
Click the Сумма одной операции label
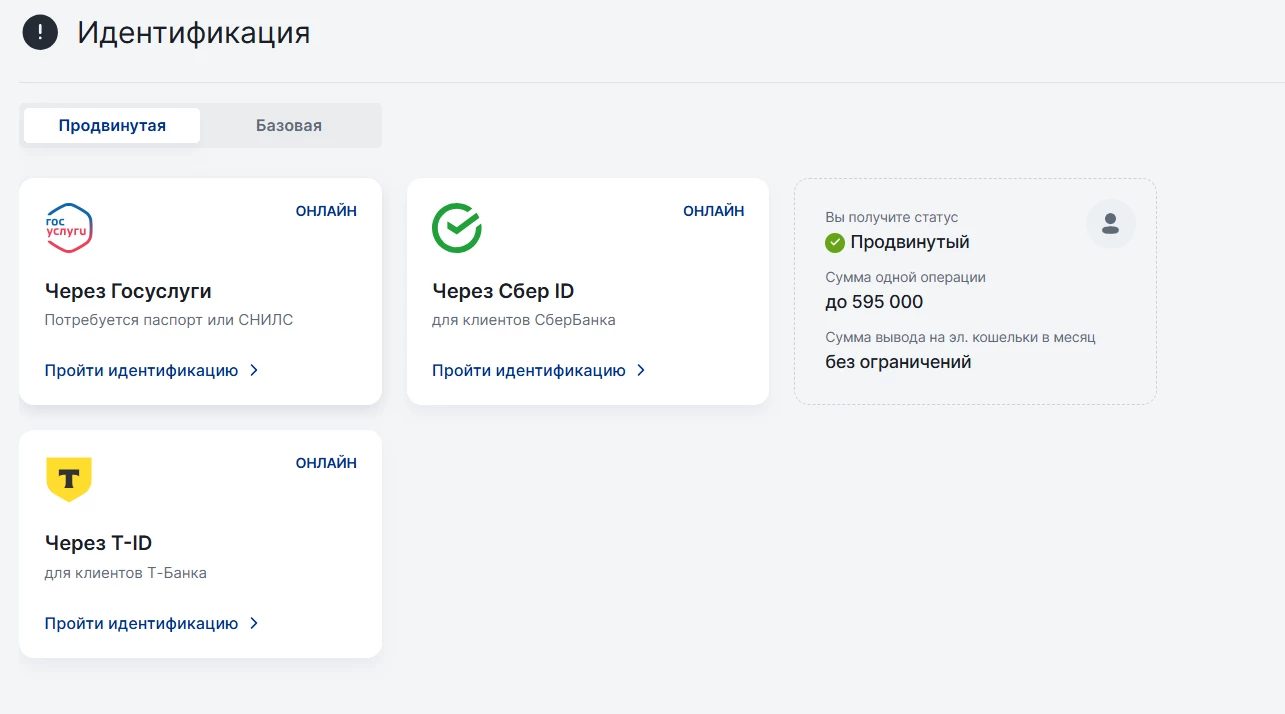point(906,277)
